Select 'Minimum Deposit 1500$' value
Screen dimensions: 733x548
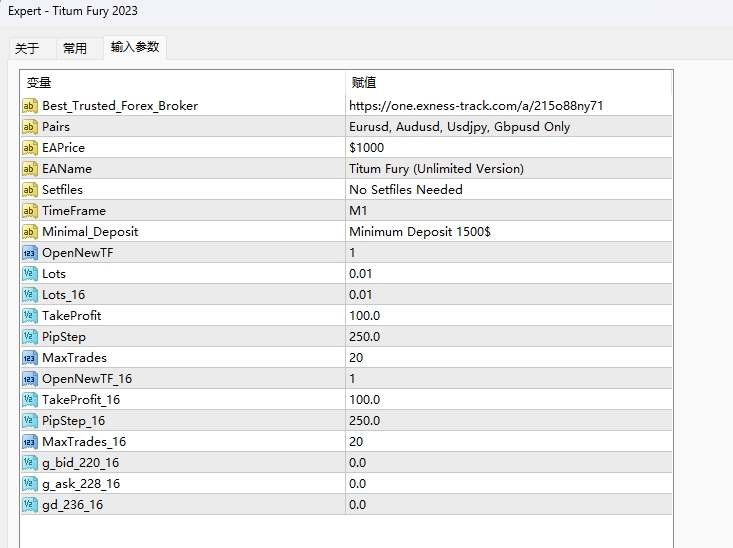click(x=420, y=232)
